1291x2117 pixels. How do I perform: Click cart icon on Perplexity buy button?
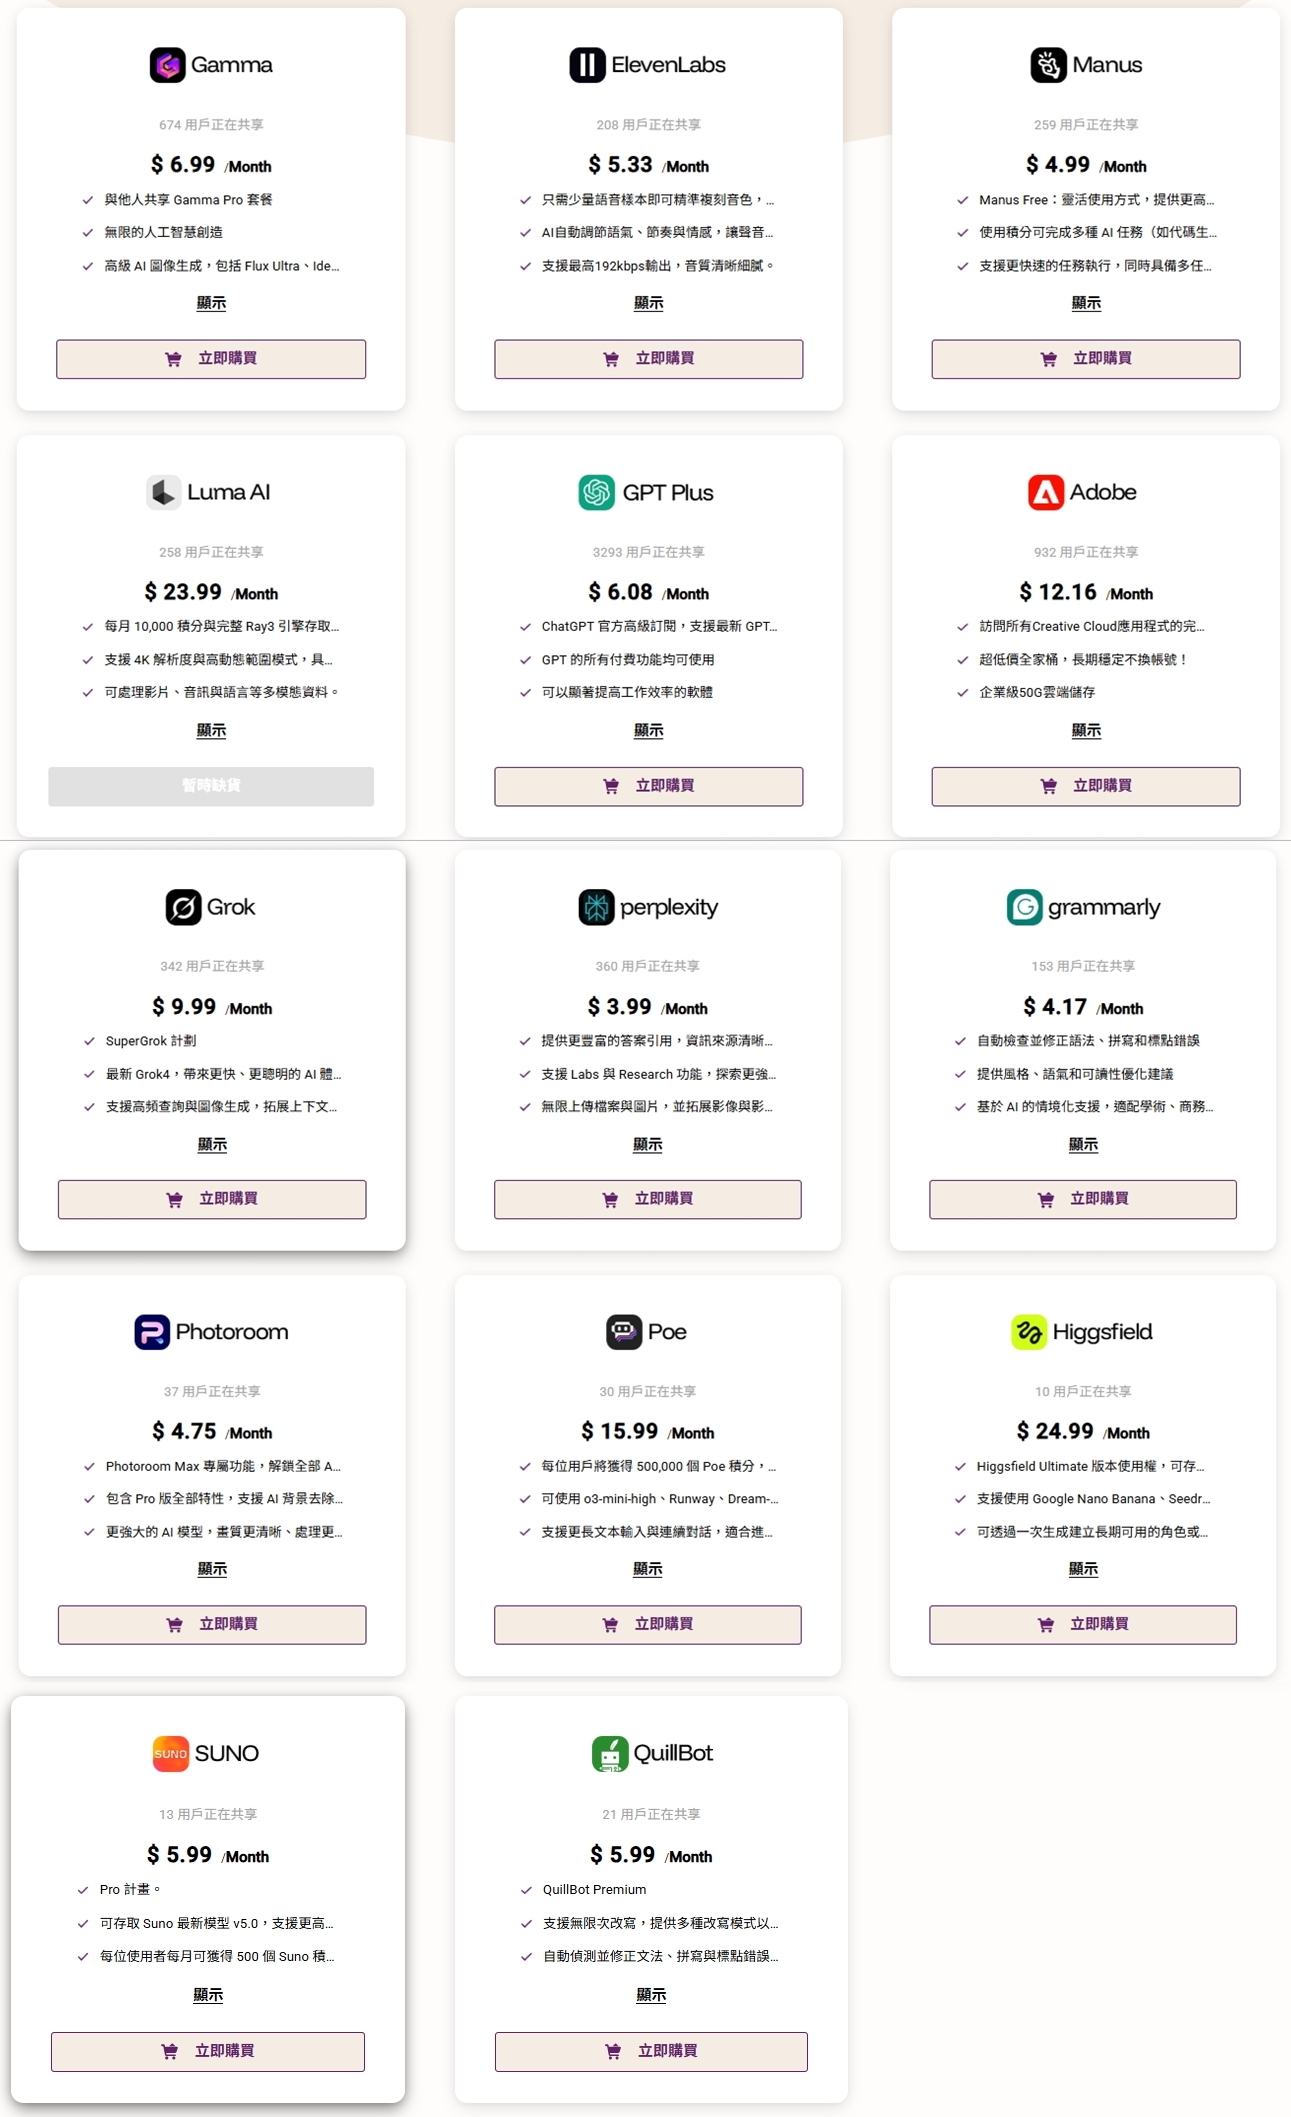(610, 1200)
